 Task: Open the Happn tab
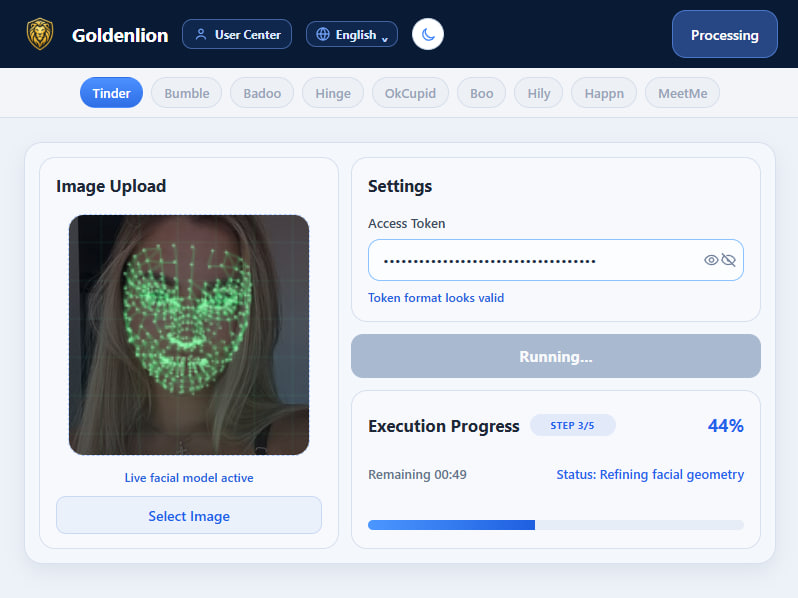click(604, 93)
